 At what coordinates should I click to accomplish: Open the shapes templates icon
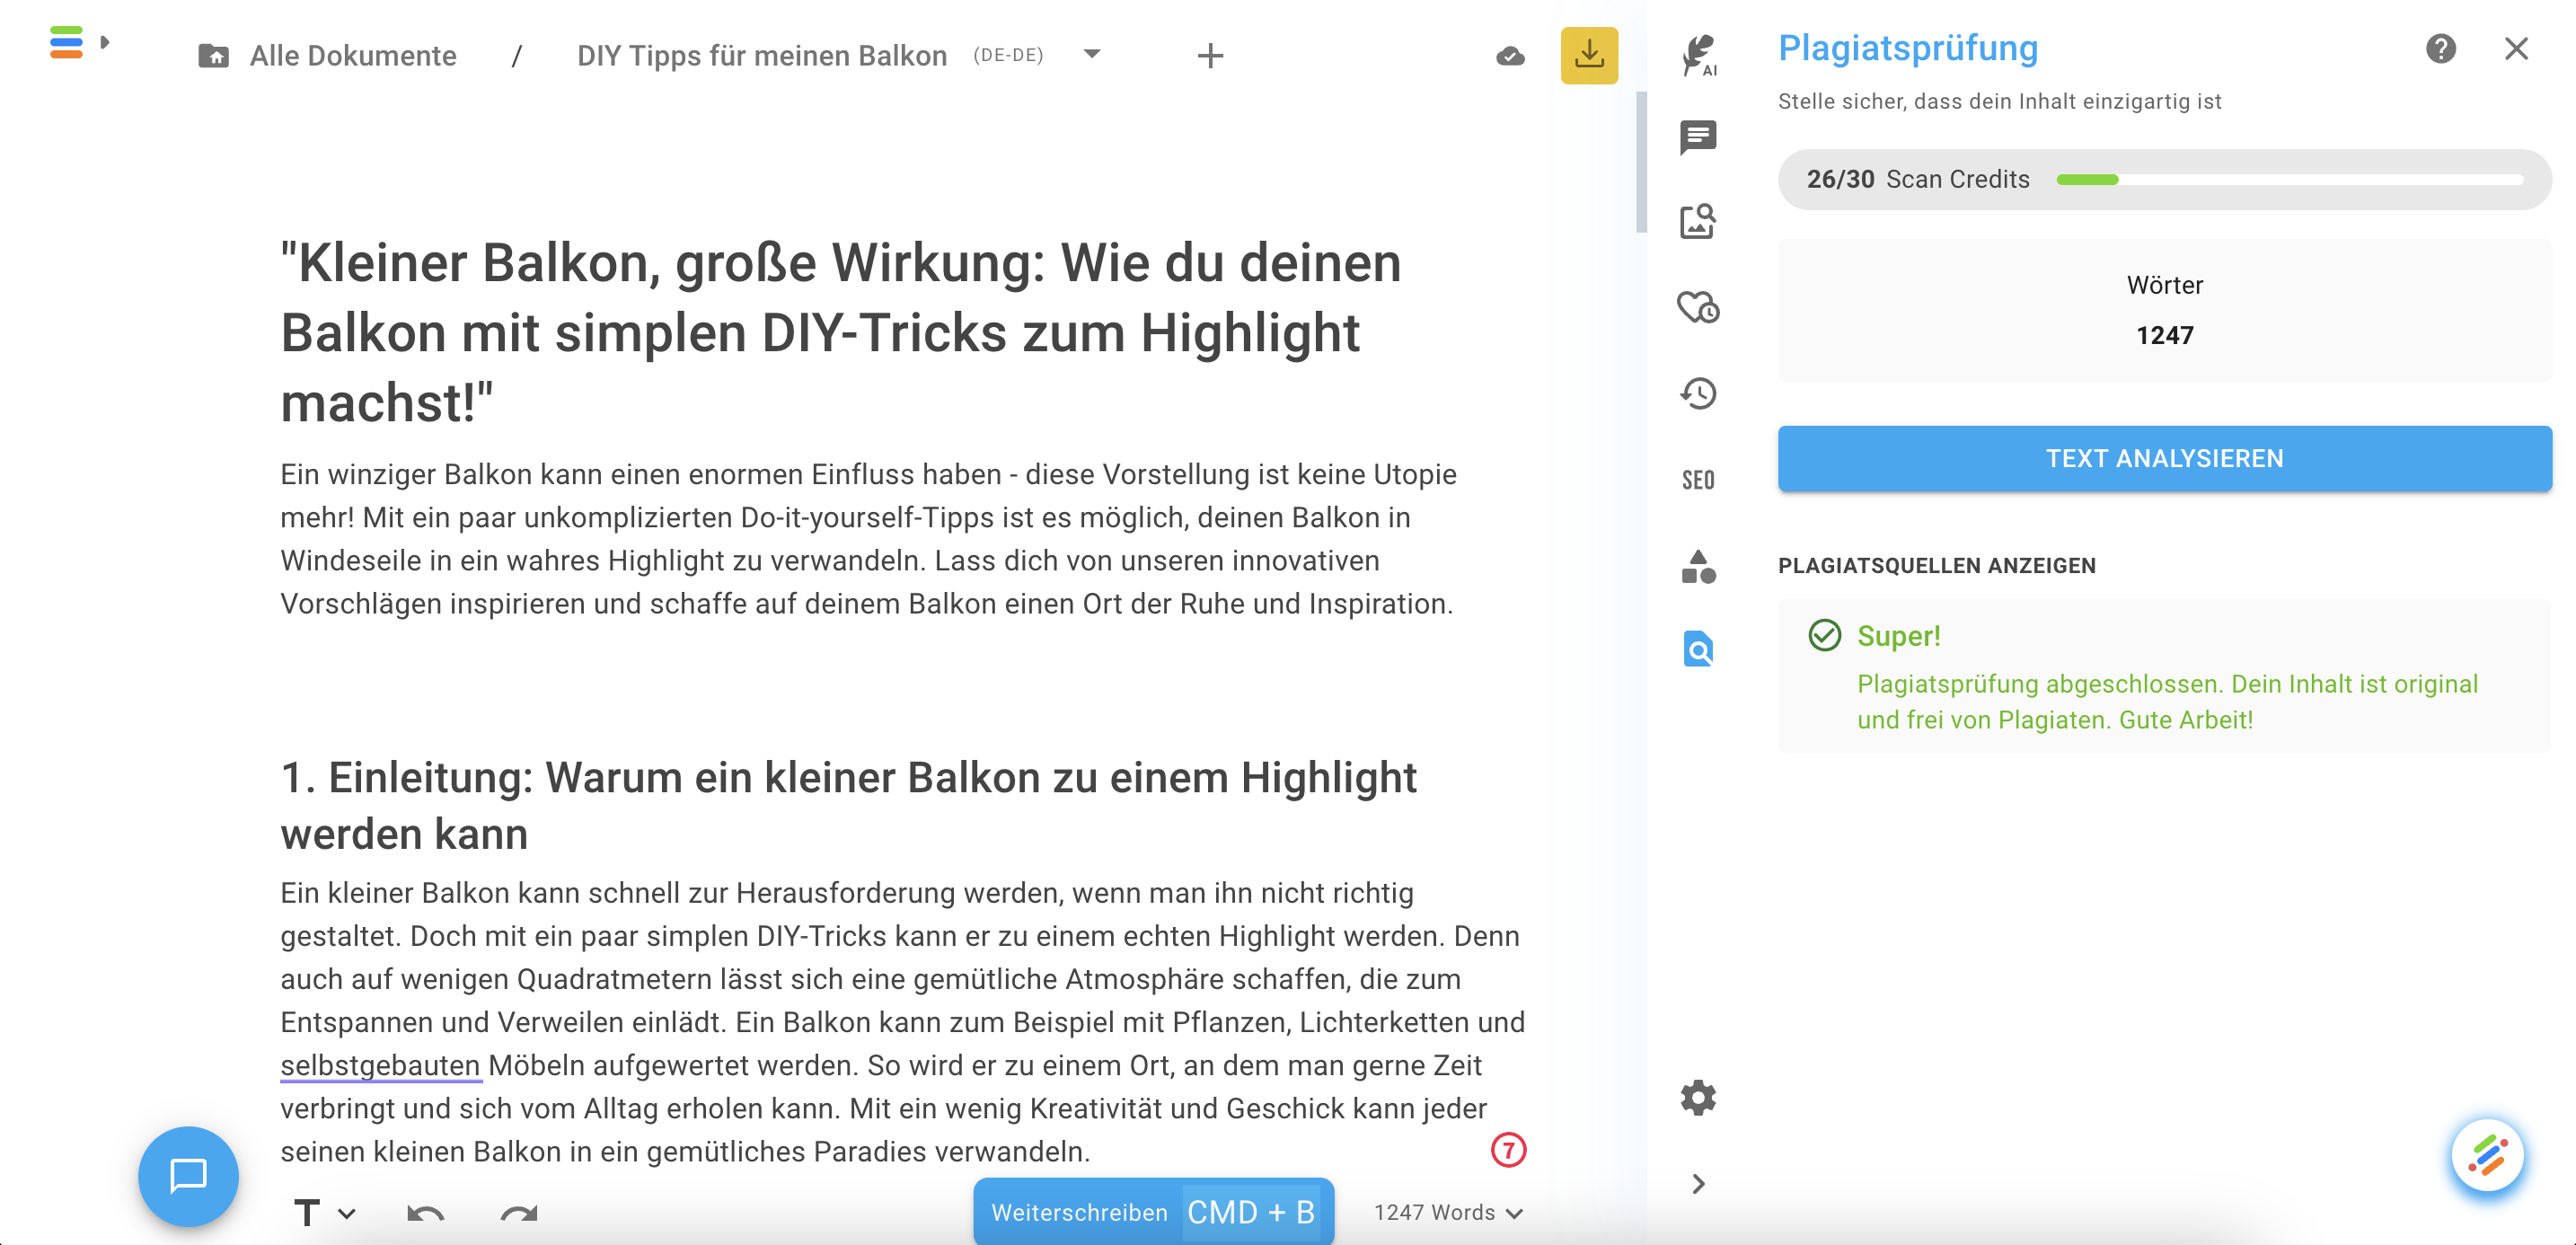point(1698,567)
